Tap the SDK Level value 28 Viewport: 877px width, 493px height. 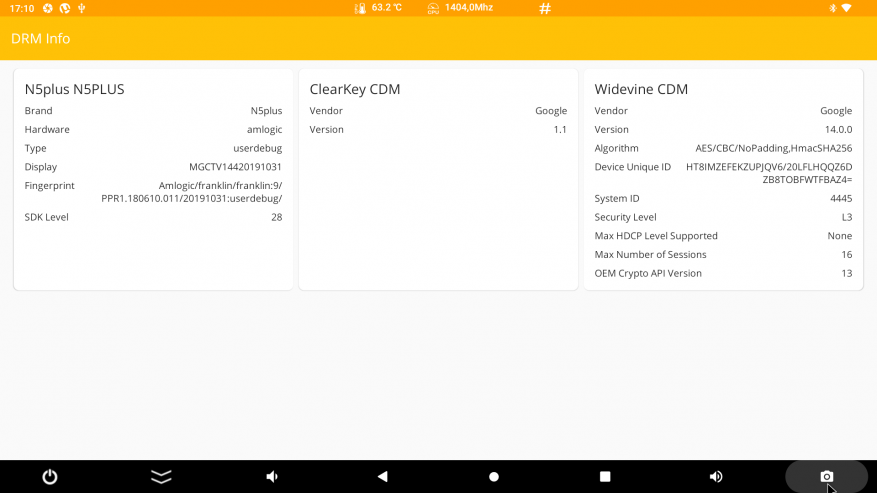click(277, 217)
